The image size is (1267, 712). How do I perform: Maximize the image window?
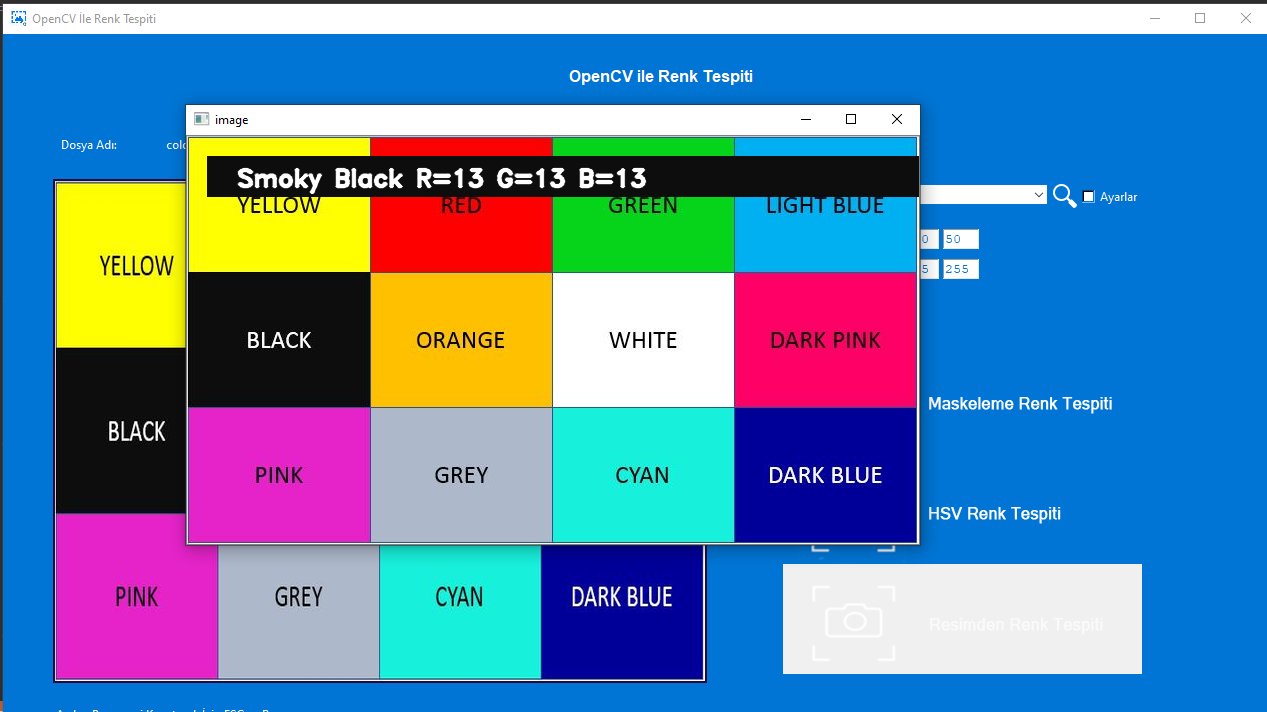click(851, 119)
